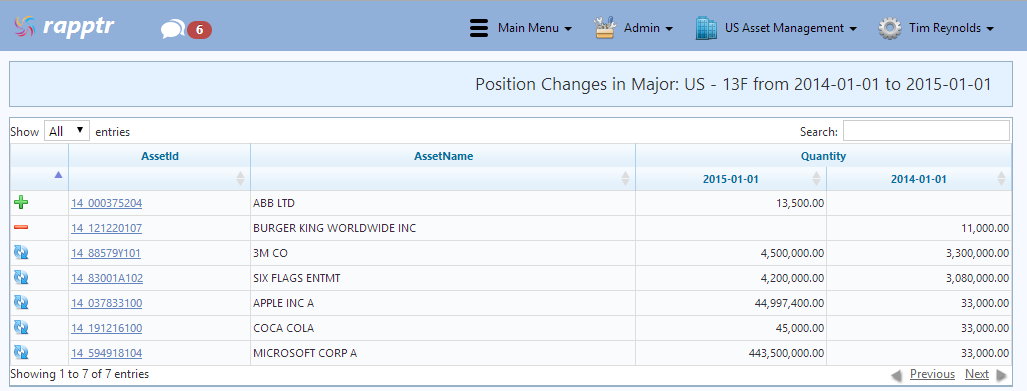The height and width of the screenshot is (391, 1027).
Task: Click green plus icon in ABB LTD row
Action: tap(21, 202)
